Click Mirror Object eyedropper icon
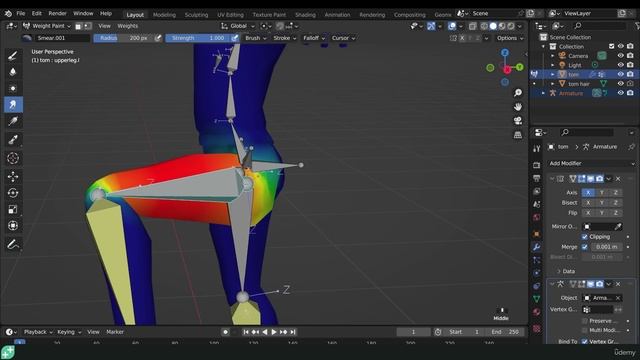Viewport: 640px width, 360px height. [618, 226]
